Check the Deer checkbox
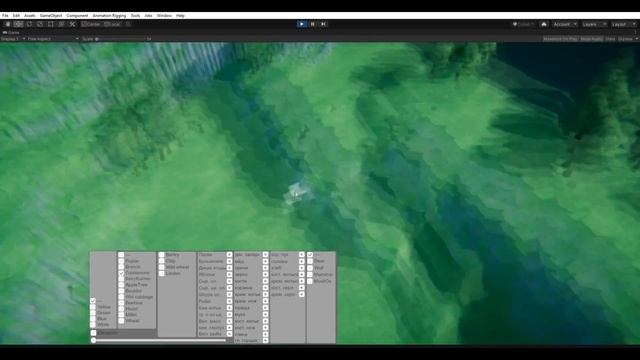 click(x=310, y=261)
